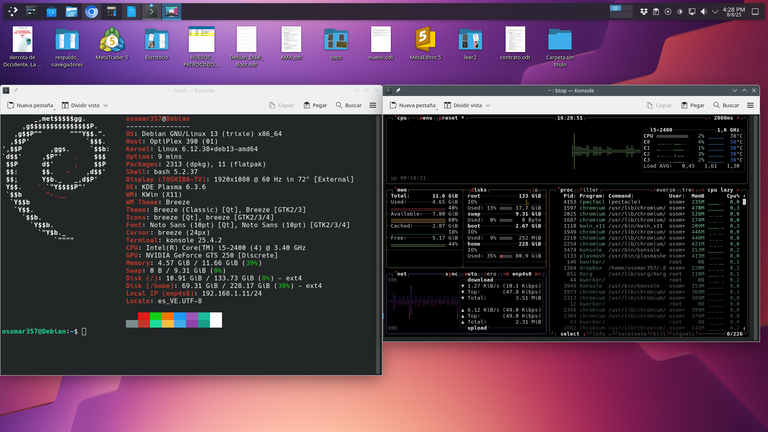Viewport: 768px width, 432px height.
Task: Open the KDE application launcher
Action: point(13,11)
